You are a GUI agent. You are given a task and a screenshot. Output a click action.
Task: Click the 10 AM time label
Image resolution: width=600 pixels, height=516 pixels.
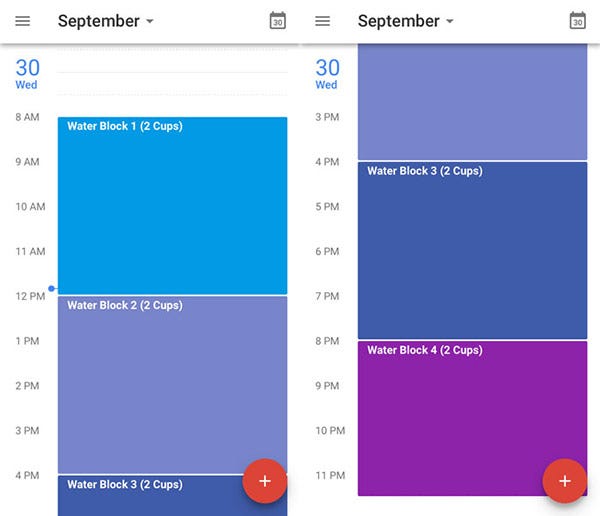pos(30,207)
